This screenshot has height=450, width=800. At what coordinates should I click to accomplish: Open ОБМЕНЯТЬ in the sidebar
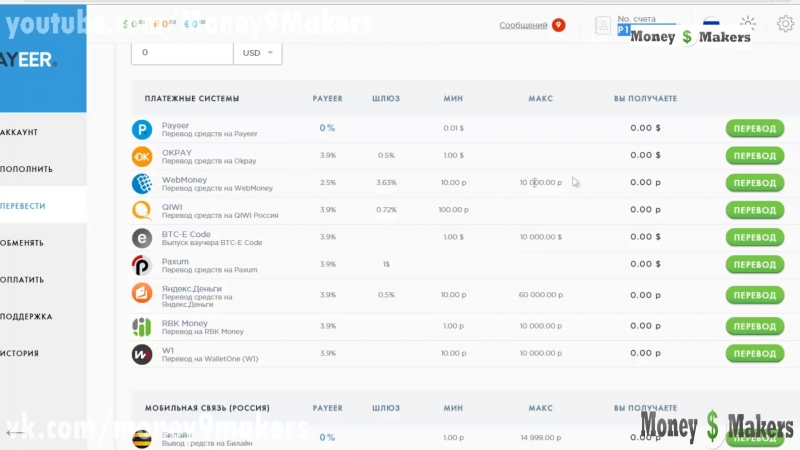(x=22, y=243)
